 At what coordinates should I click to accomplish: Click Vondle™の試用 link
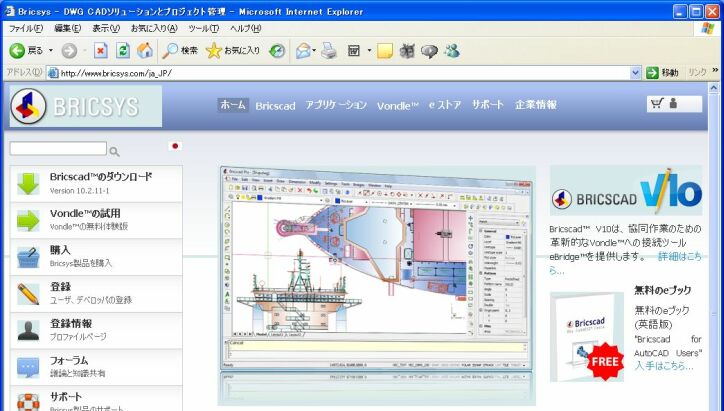pos(85,213)
